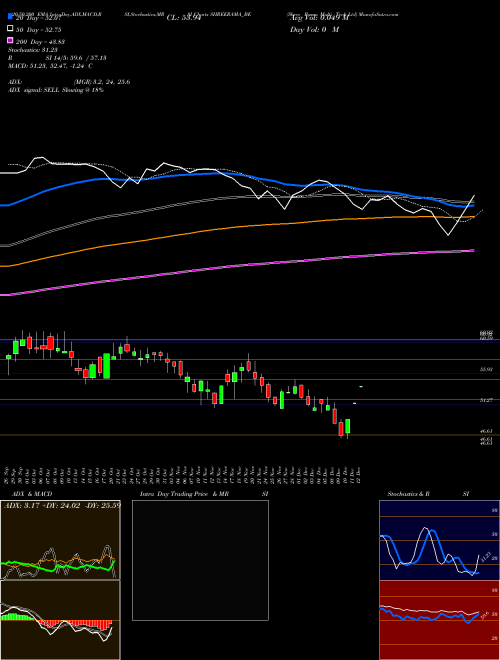Click the 'Intra Day Trading Price & MR' title

[x=184, y=494]
